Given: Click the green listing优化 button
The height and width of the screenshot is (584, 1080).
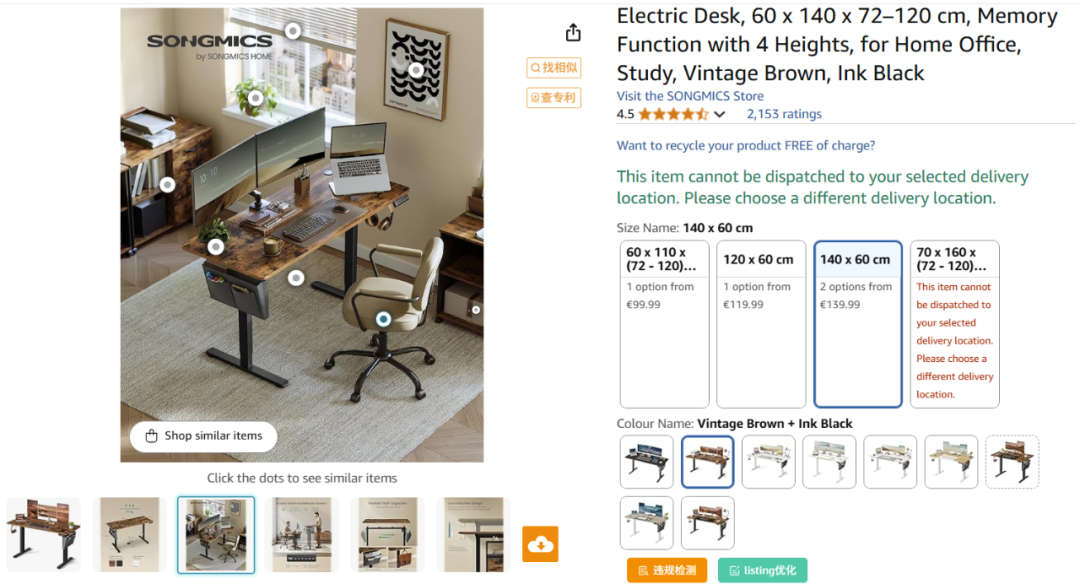Looking at the screenshot, I should click(x=762, y=570).
